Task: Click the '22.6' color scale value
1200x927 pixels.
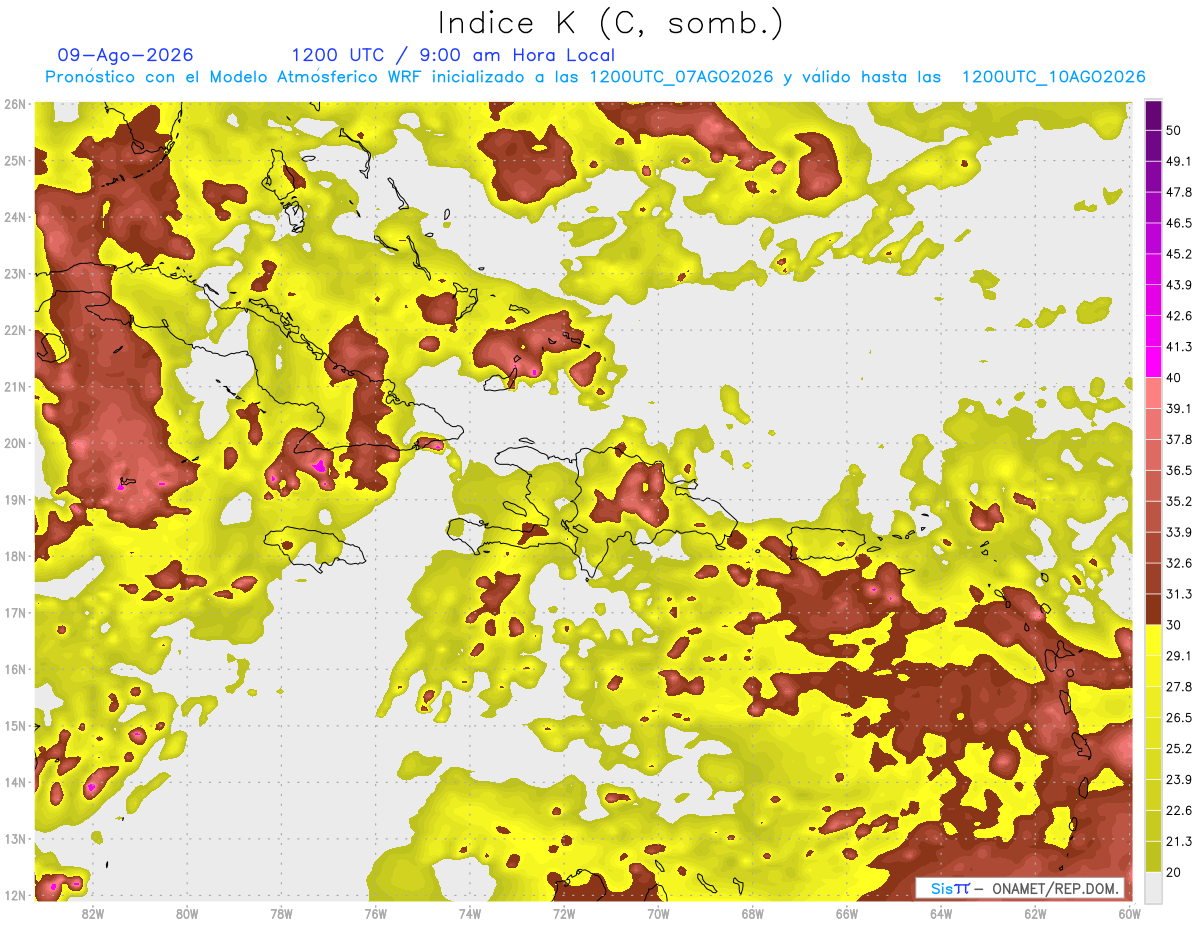Action: point(1179,810)
